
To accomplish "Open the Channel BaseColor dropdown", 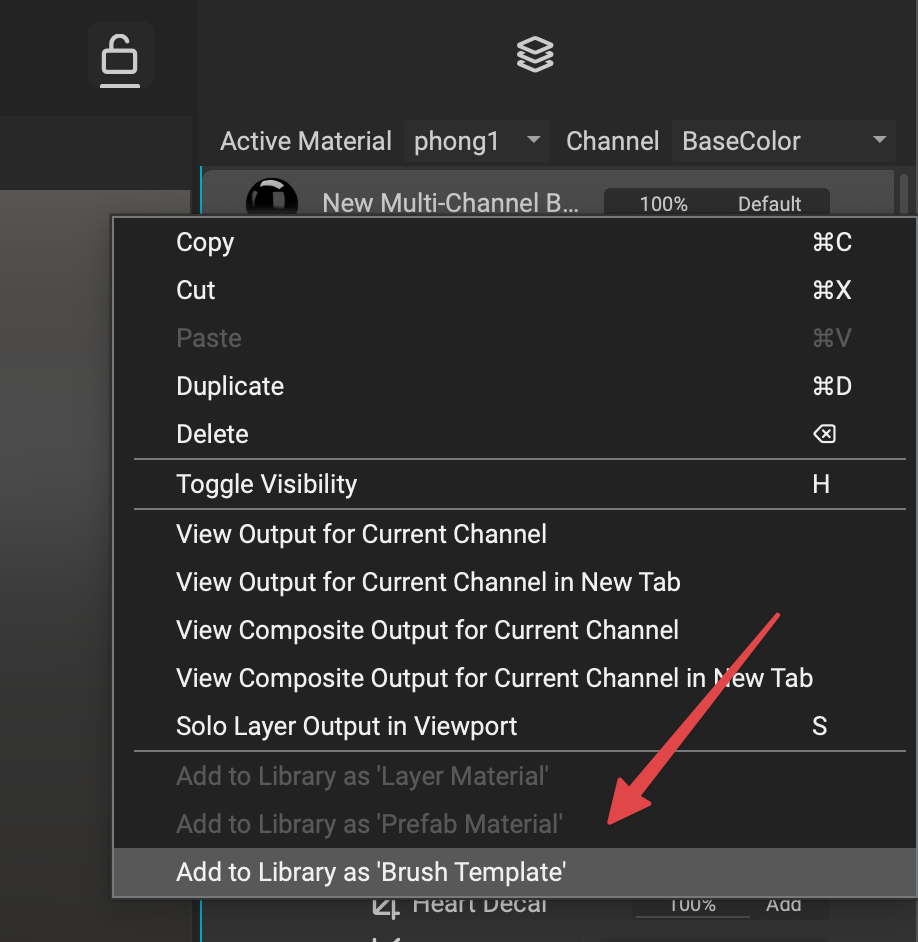I will tap(783, 141).
